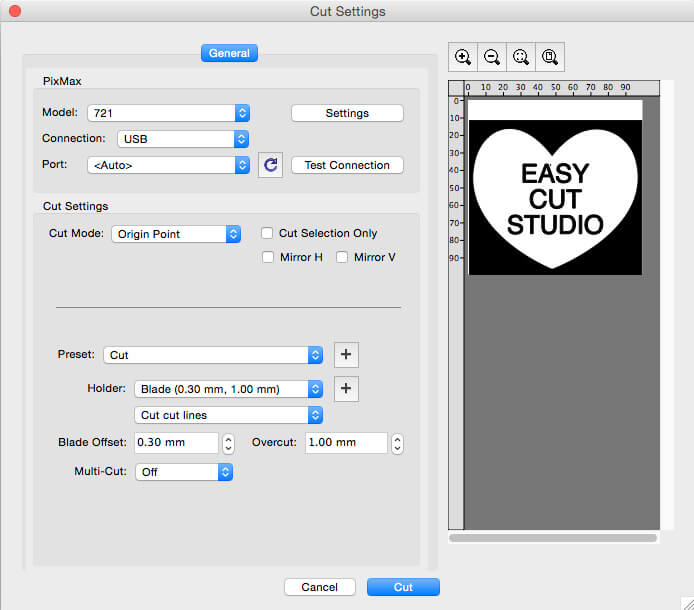Open the Cut Mode dropdown
694x610 pixels.
click(x=175, y=234)
